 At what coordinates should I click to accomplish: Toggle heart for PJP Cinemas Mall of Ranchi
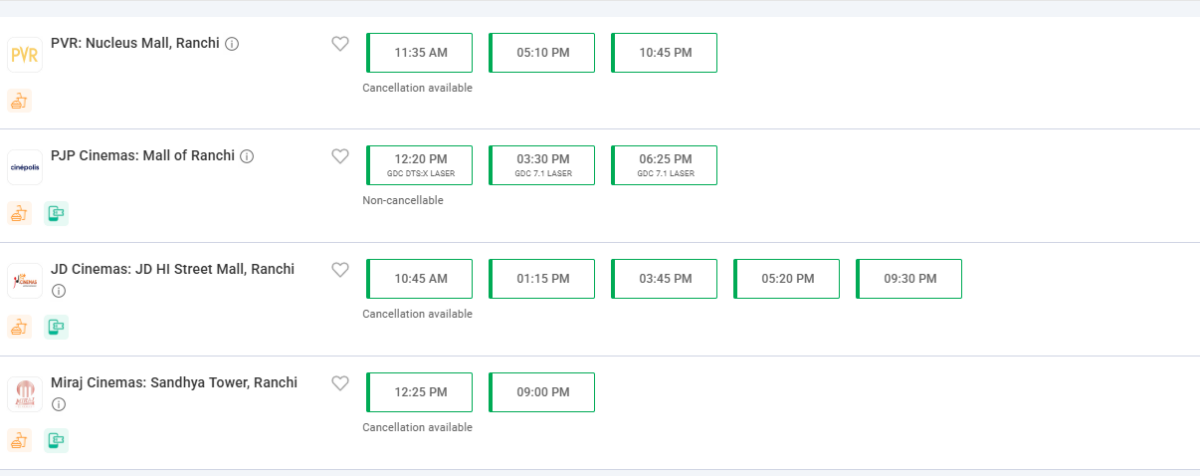340,156
